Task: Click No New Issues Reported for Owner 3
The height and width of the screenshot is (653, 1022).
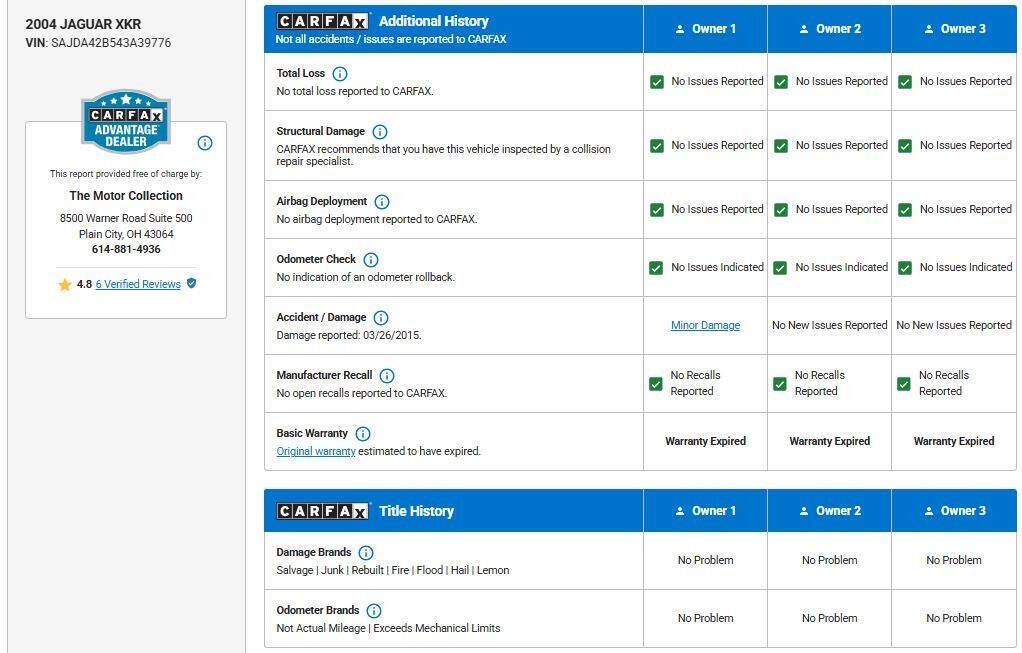Action: 954,325
